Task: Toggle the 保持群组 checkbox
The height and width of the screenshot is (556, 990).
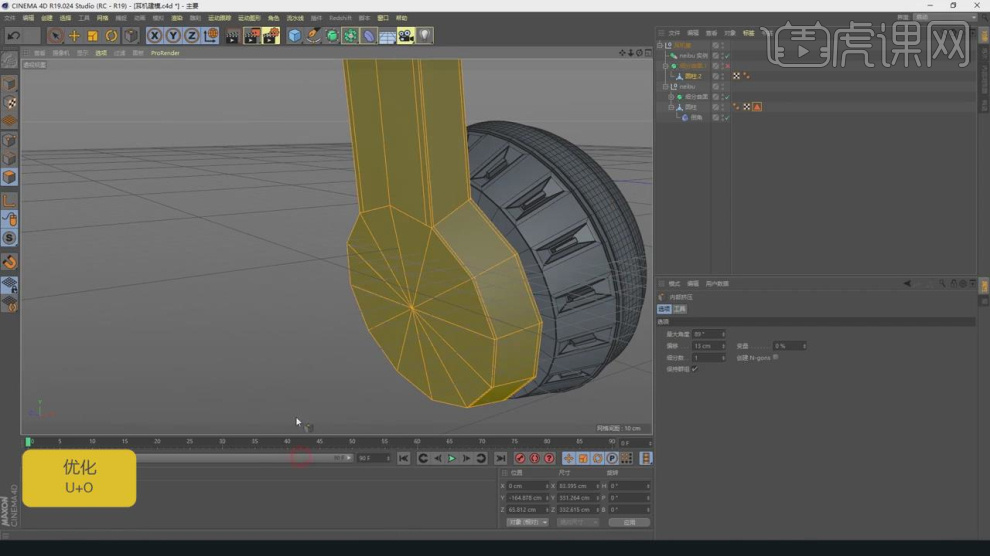Action: point(695,369)
